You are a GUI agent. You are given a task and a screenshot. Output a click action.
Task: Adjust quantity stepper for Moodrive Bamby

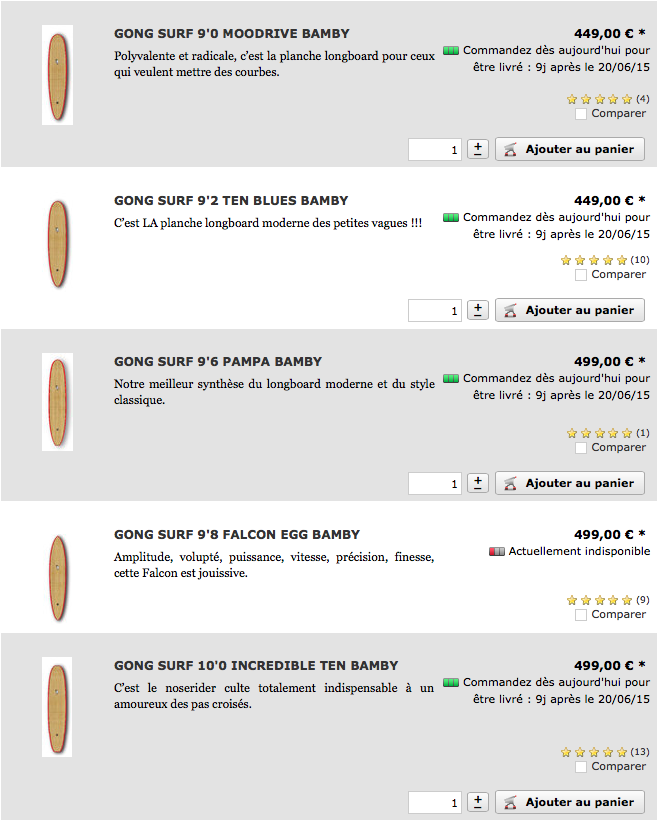point(478,149)
